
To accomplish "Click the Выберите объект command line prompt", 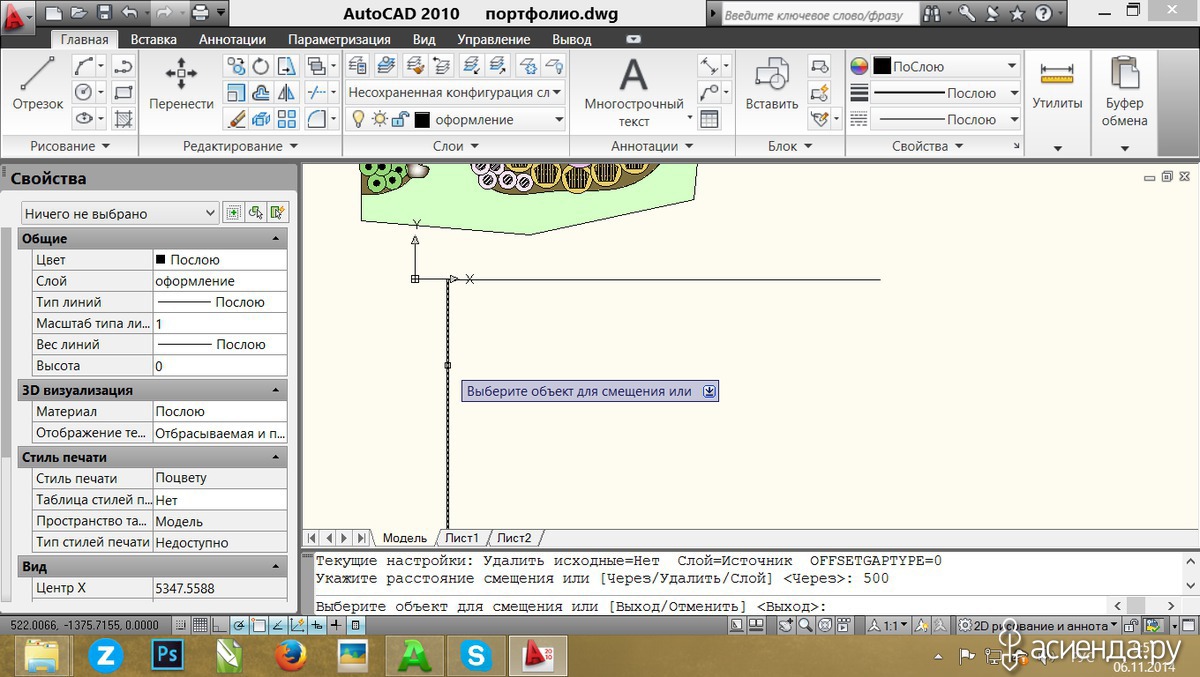I will (570, 606).
